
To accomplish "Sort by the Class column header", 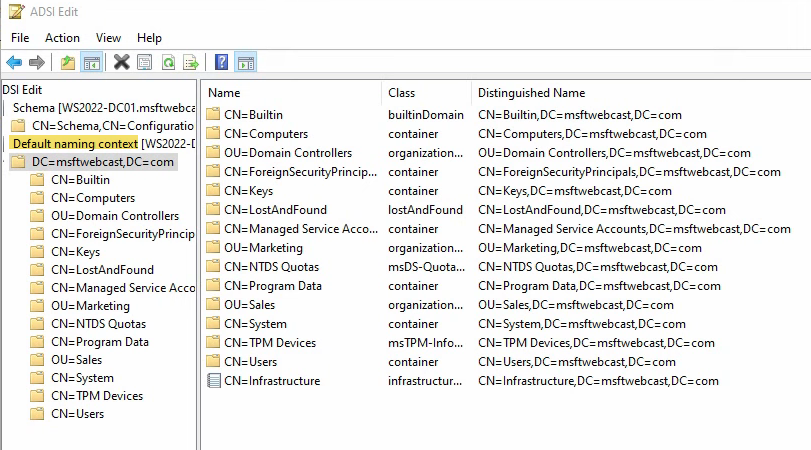I will pyautogui.click(x=427, y=93).
